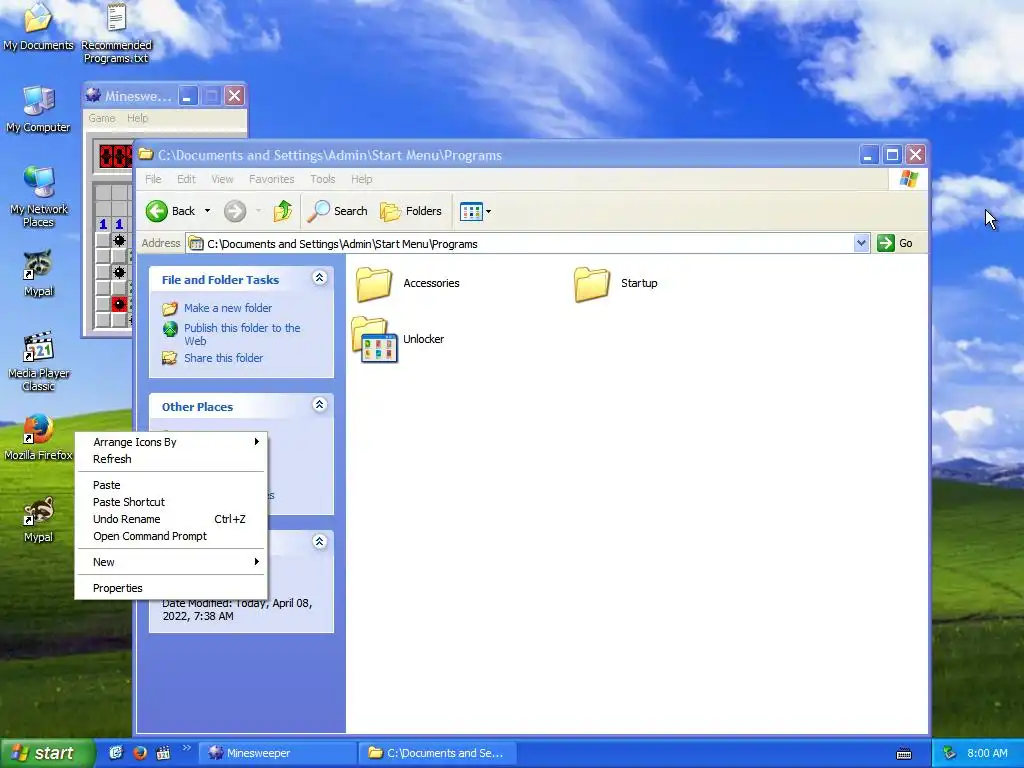Choose Paste from the context menu

click(171, 485)
